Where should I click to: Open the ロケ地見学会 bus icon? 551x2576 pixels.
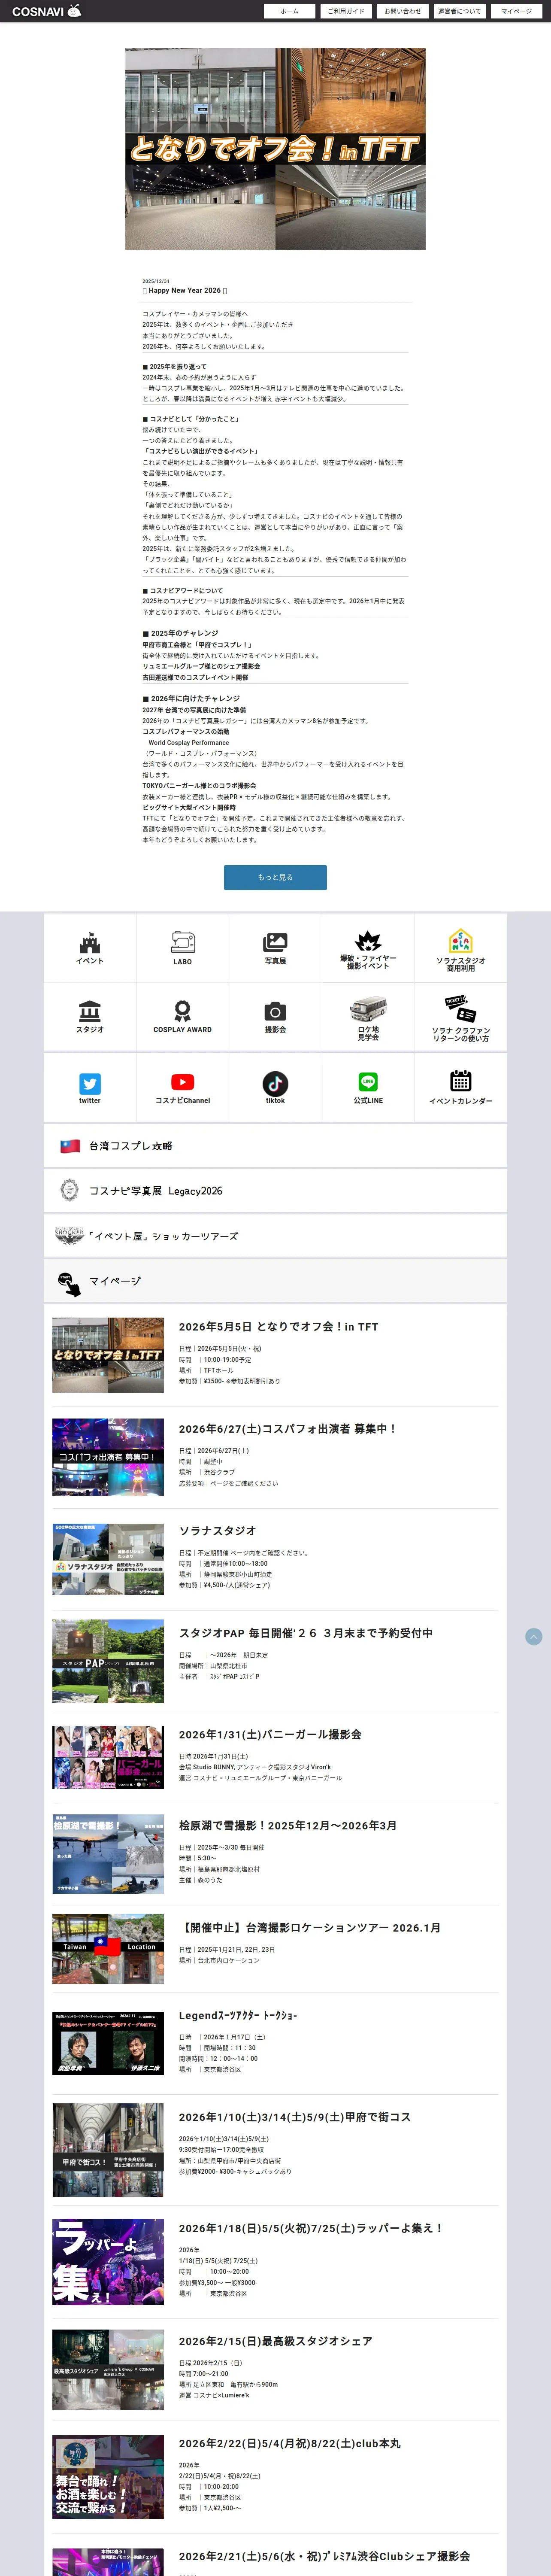[368, 1008]
